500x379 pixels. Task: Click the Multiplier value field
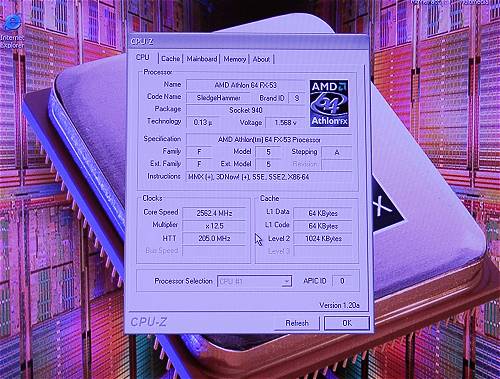point(214,226)
